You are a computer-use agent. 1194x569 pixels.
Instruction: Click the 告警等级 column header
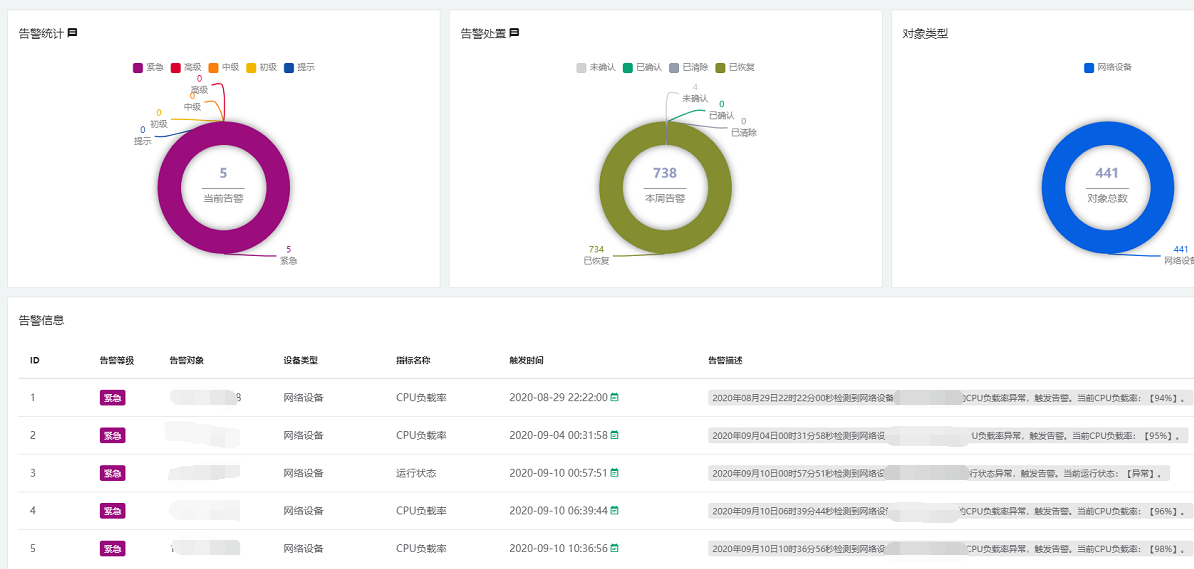point(116,360)
